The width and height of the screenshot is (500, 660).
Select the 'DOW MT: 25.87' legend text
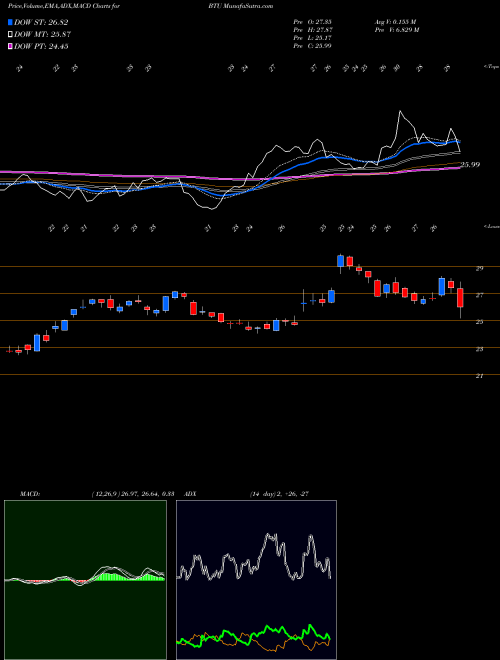42,34
